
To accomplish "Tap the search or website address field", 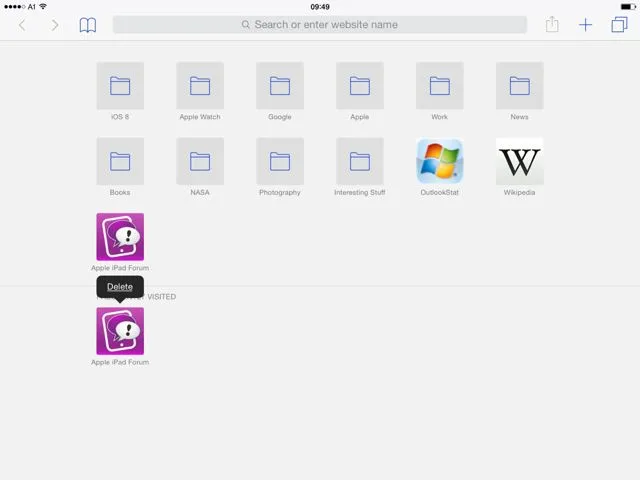I will tap(320, 24).
